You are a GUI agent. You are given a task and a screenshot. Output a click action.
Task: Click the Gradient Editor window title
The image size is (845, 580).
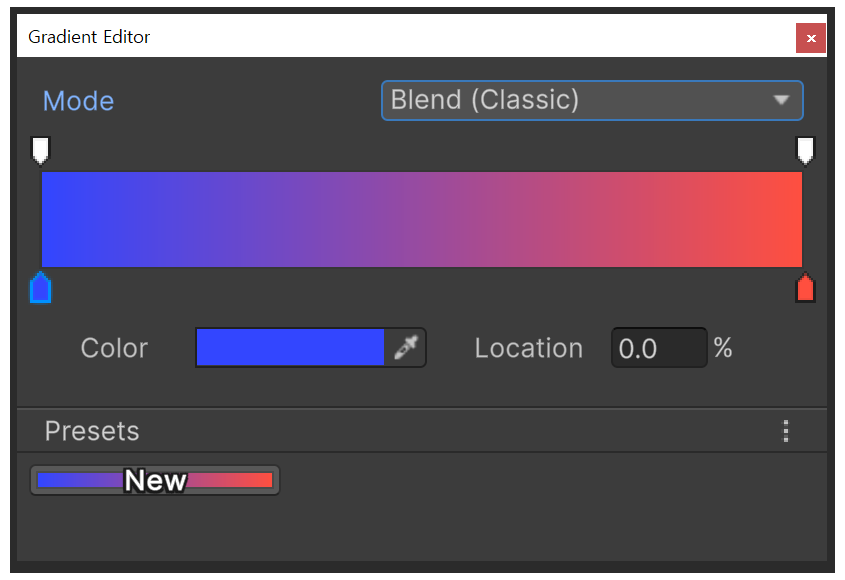point(89,37)
